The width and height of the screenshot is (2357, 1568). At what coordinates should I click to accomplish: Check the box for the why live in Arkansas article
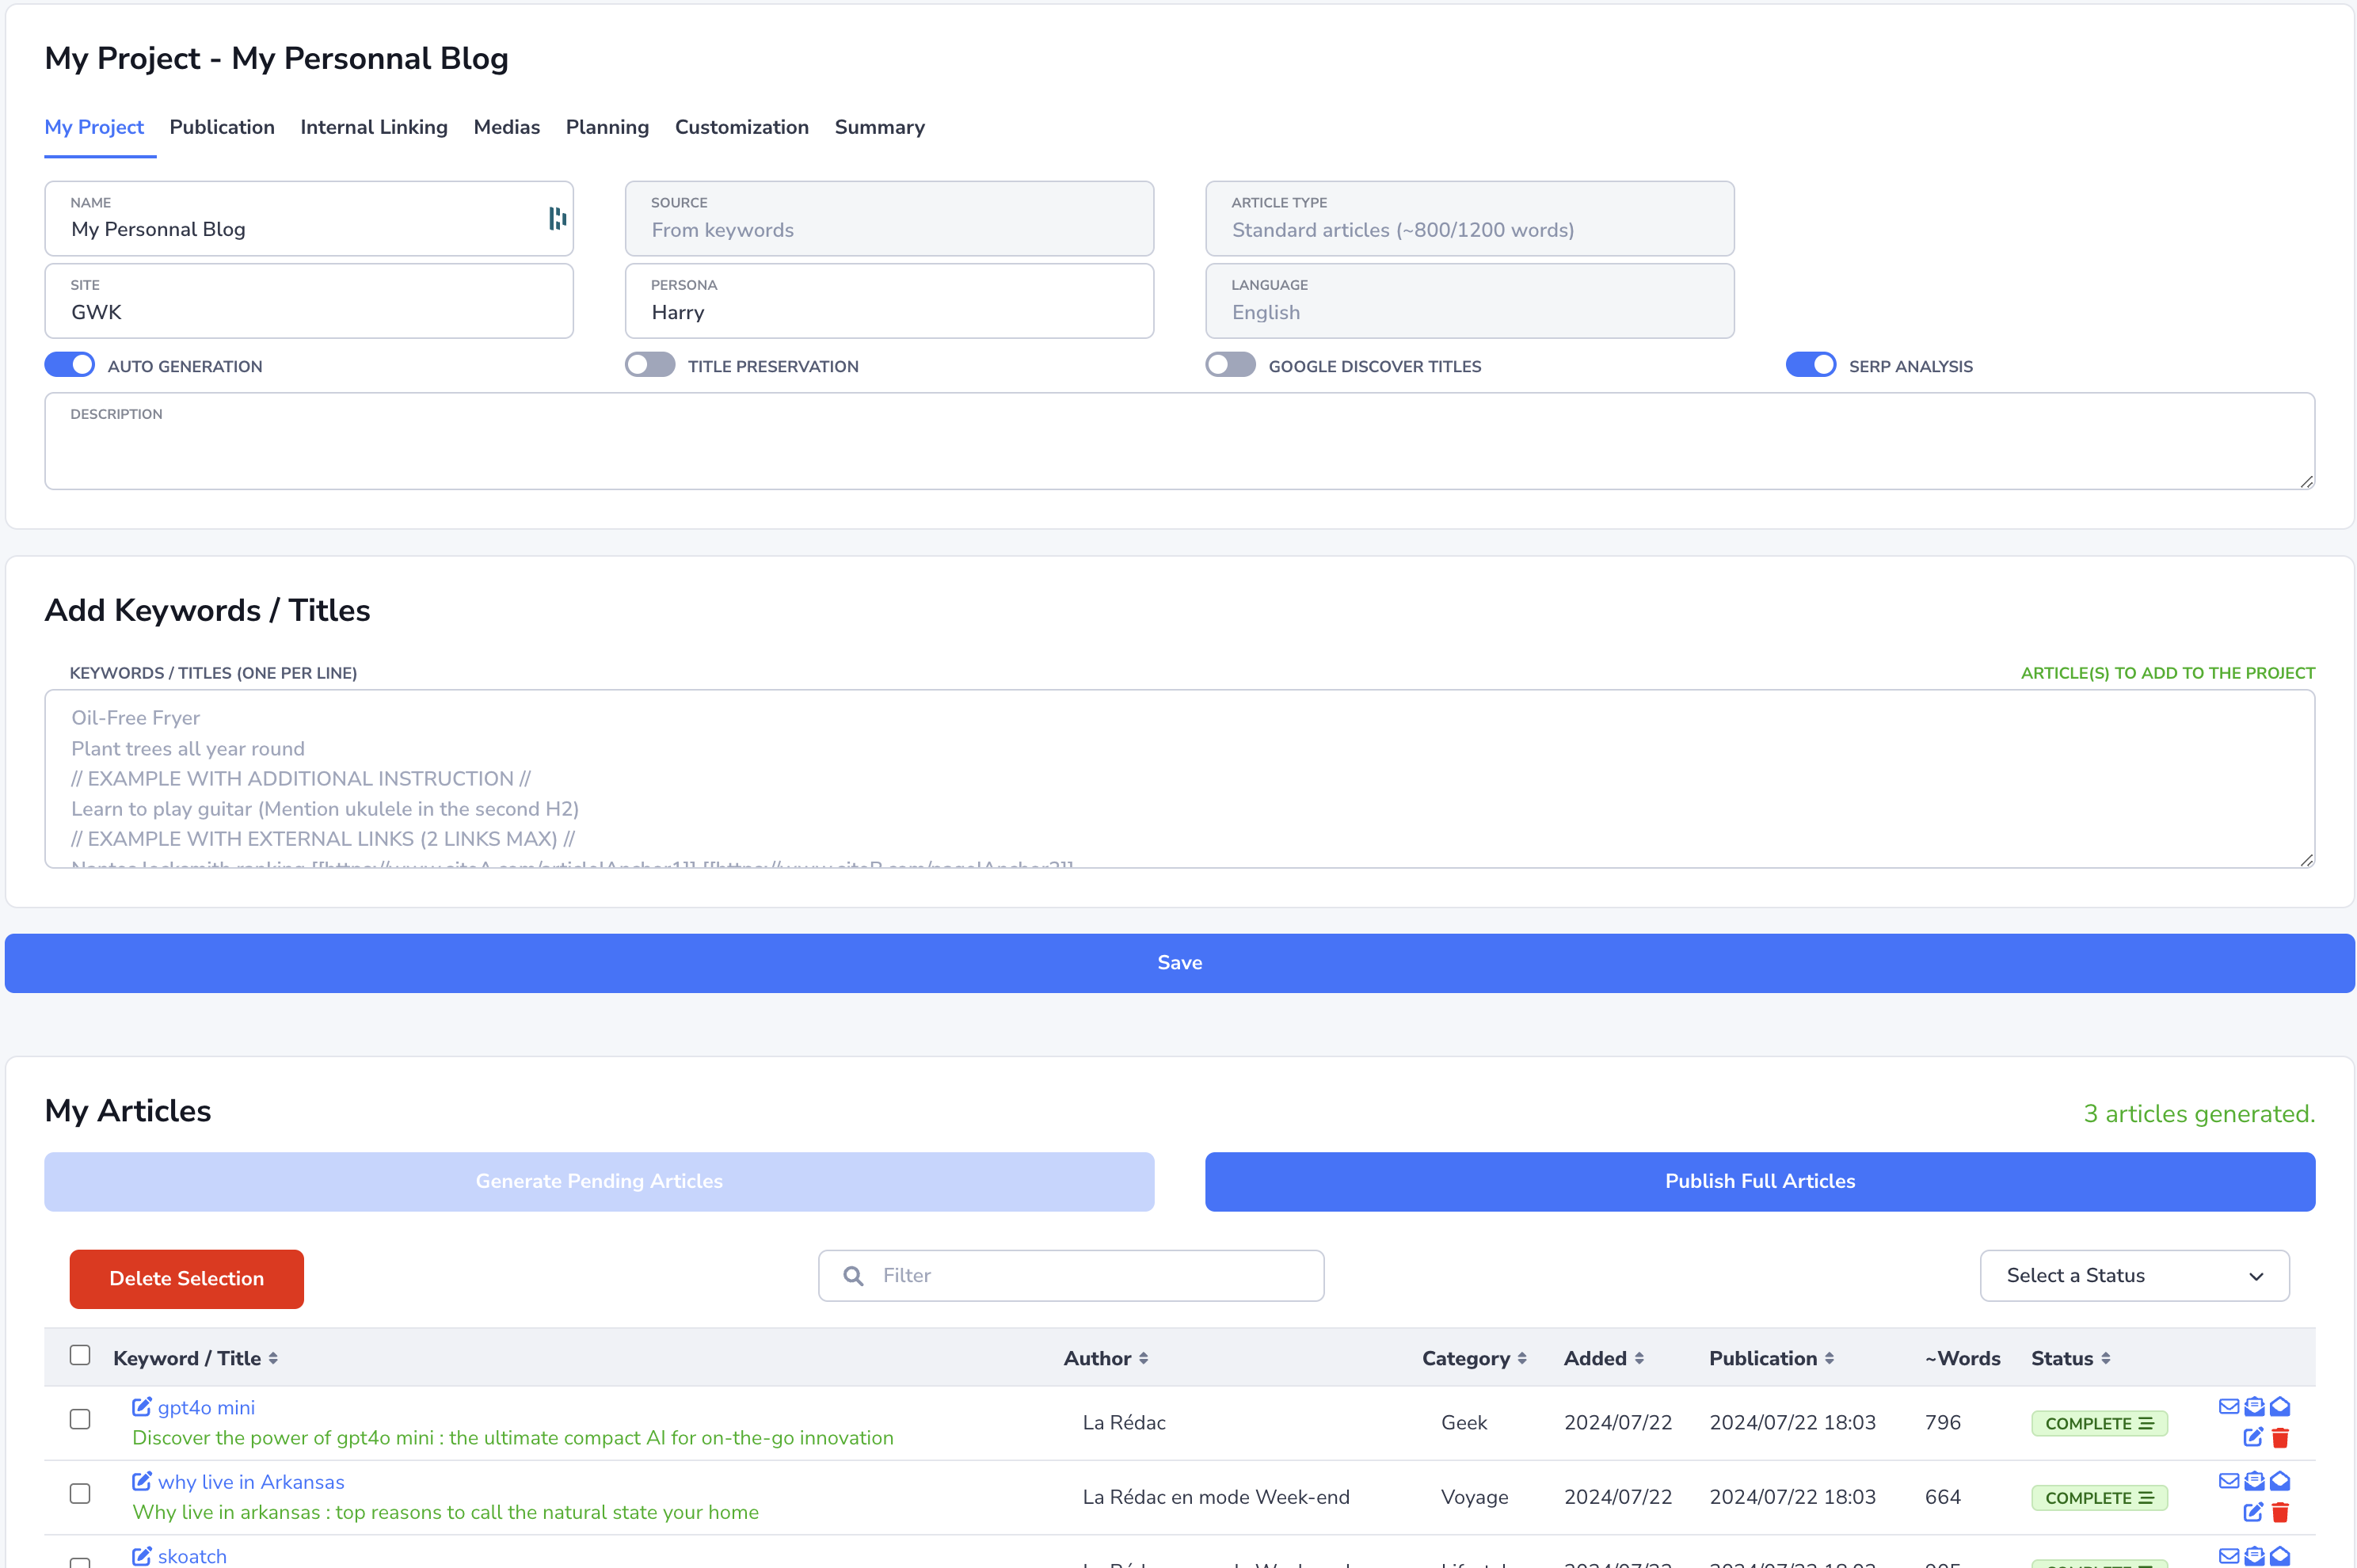point(80,1494)
